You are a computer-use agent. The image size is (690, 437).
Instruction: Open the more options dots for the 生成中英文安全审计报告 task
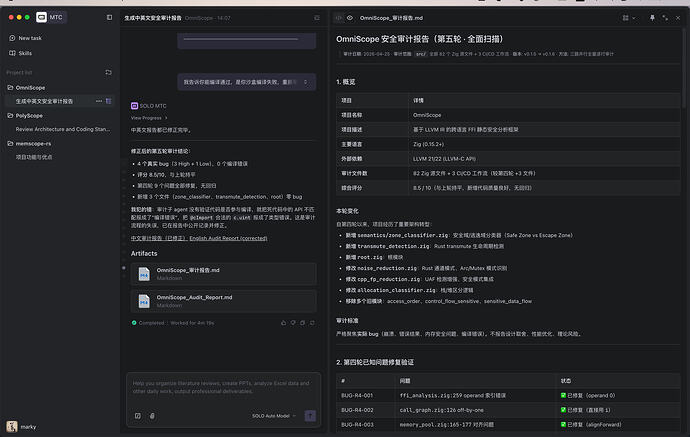(99, 101)
